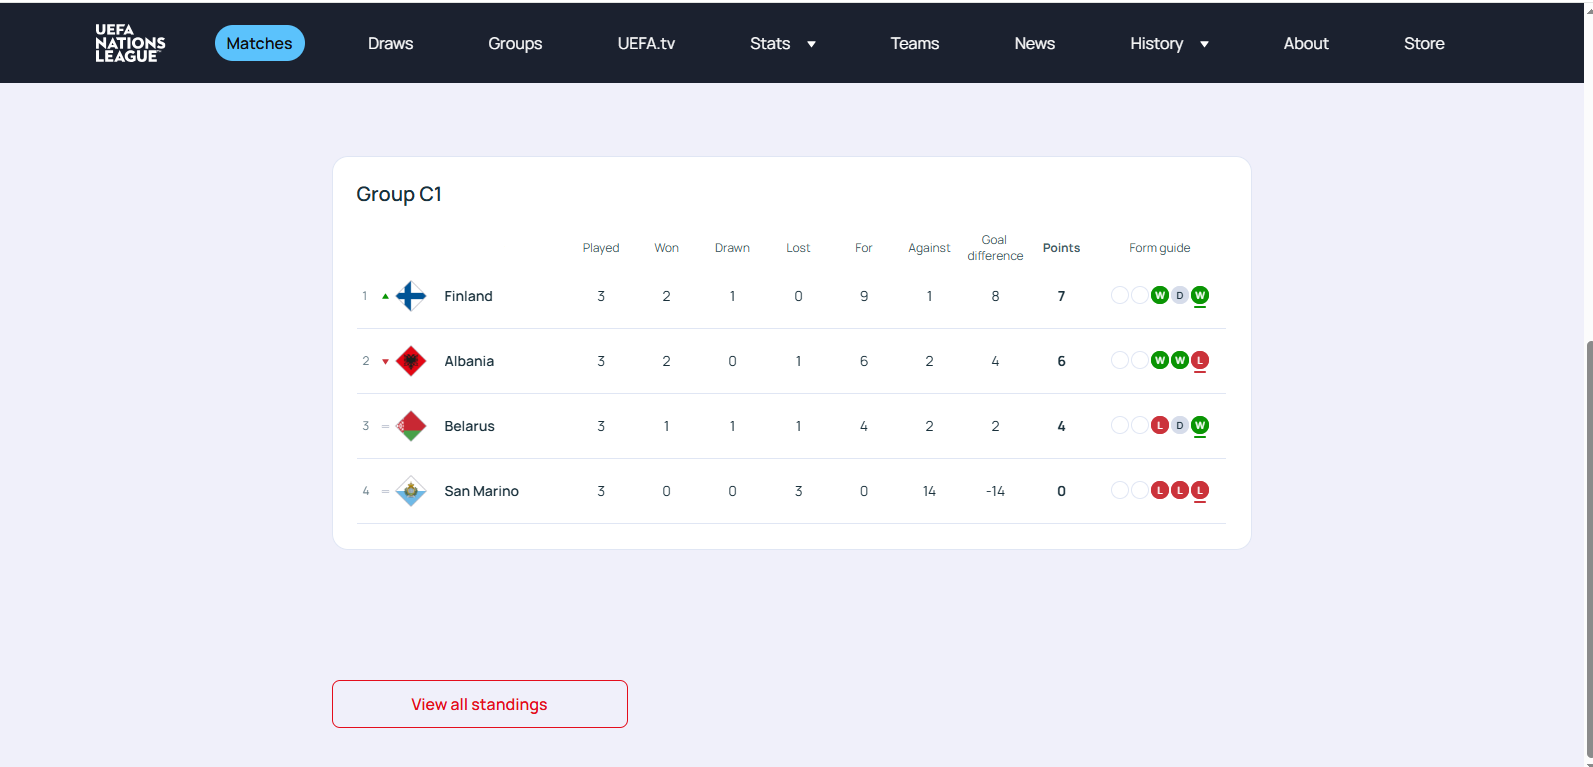Click Finland's 7 points value
1593x767 pixels.
click(1061, 296)
